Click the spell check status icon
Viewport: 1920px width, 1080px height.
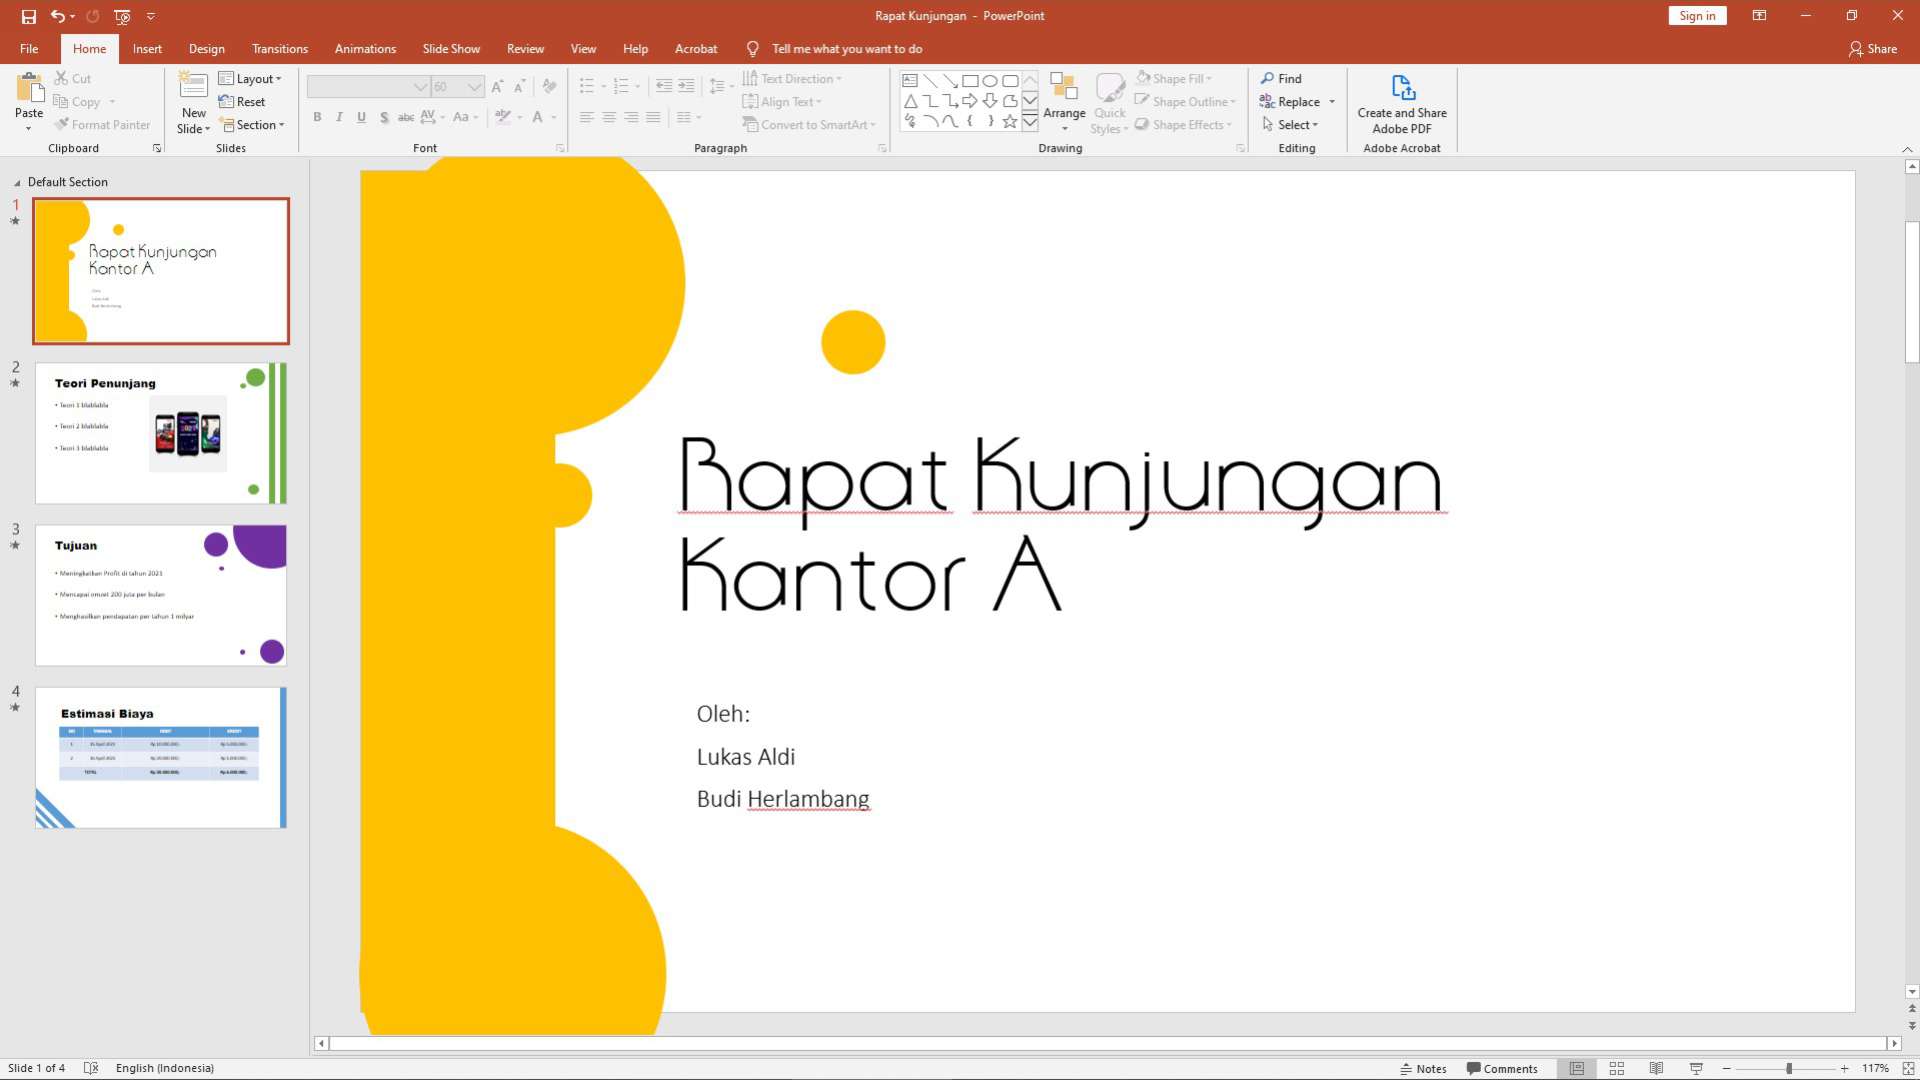pyautogui.click(x=91, y=1068)
